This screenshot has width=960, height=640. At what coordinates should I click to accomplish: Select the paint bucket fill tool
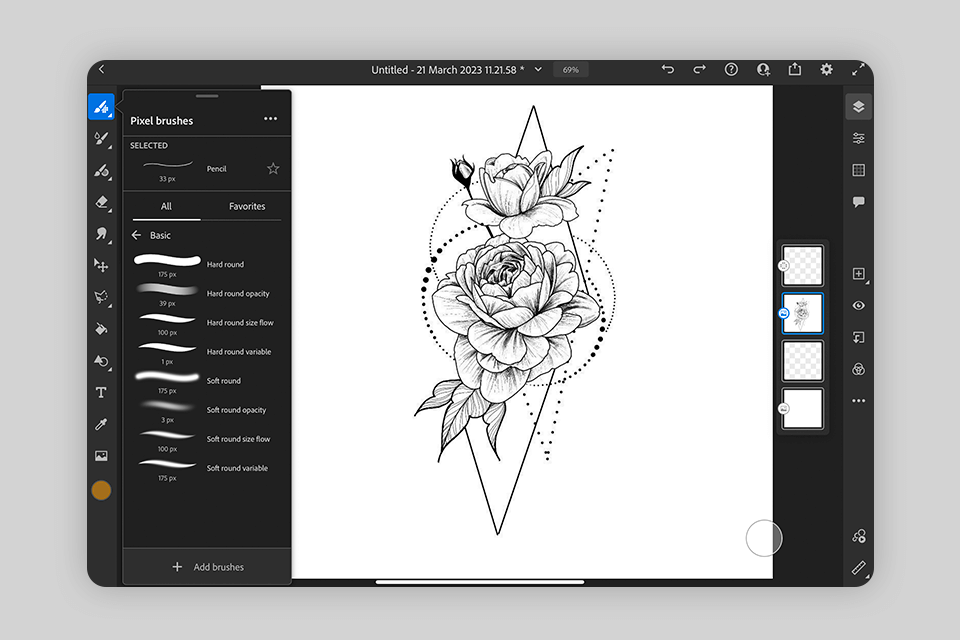101,329
